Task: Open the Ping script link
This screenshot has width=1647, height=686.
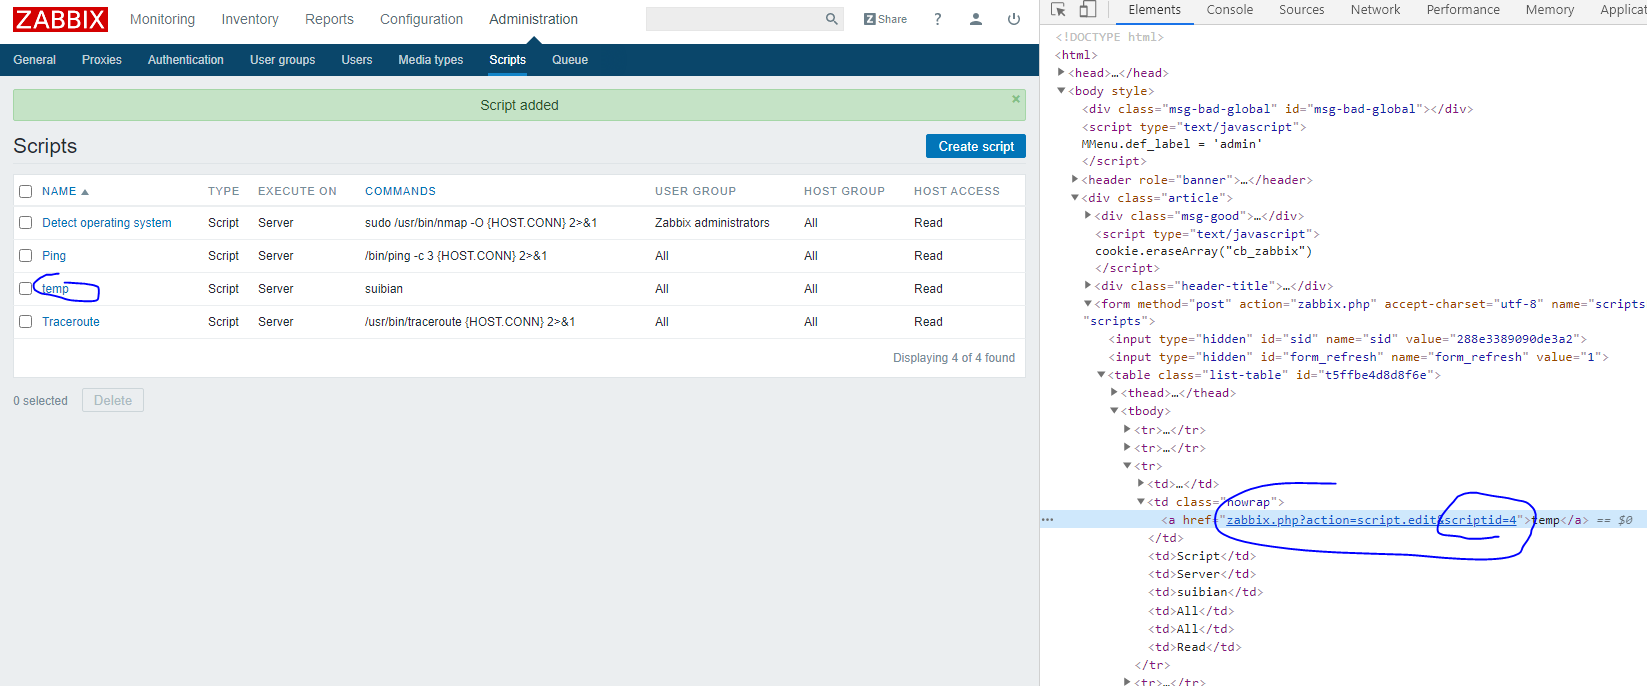Action: 54,256
